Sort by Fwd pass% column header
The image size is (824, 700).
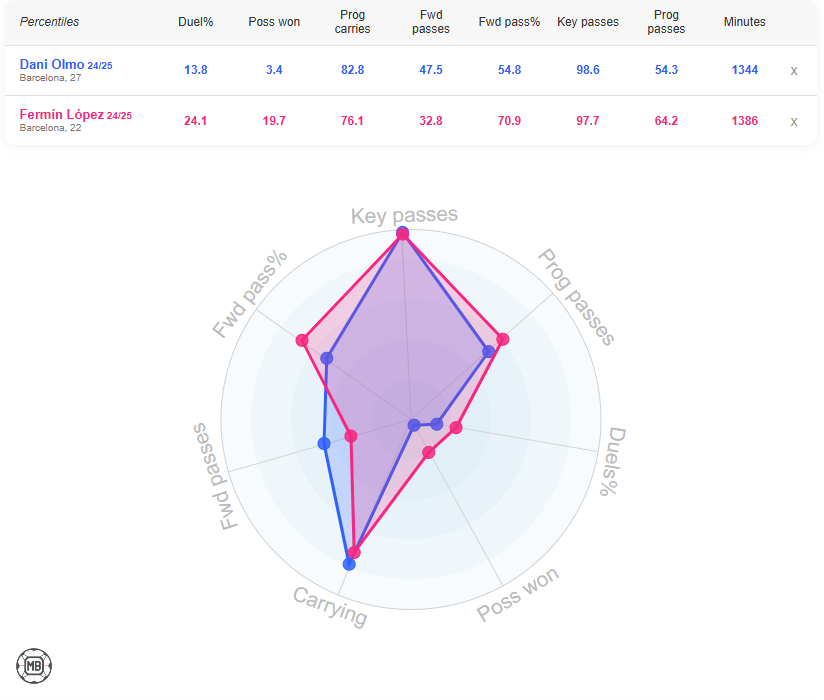click(509, 22)
